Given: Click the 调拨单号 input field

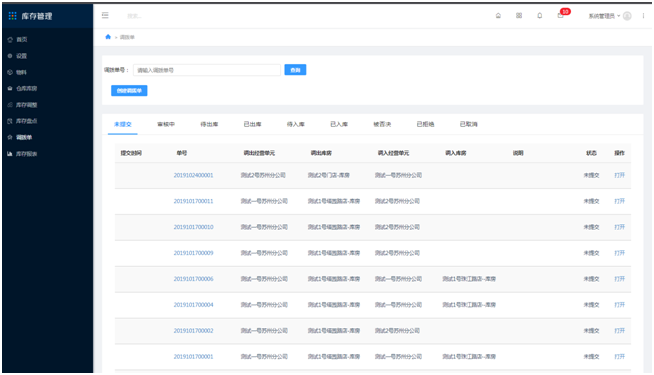Looking at the screenshot, I should (207, 70).
